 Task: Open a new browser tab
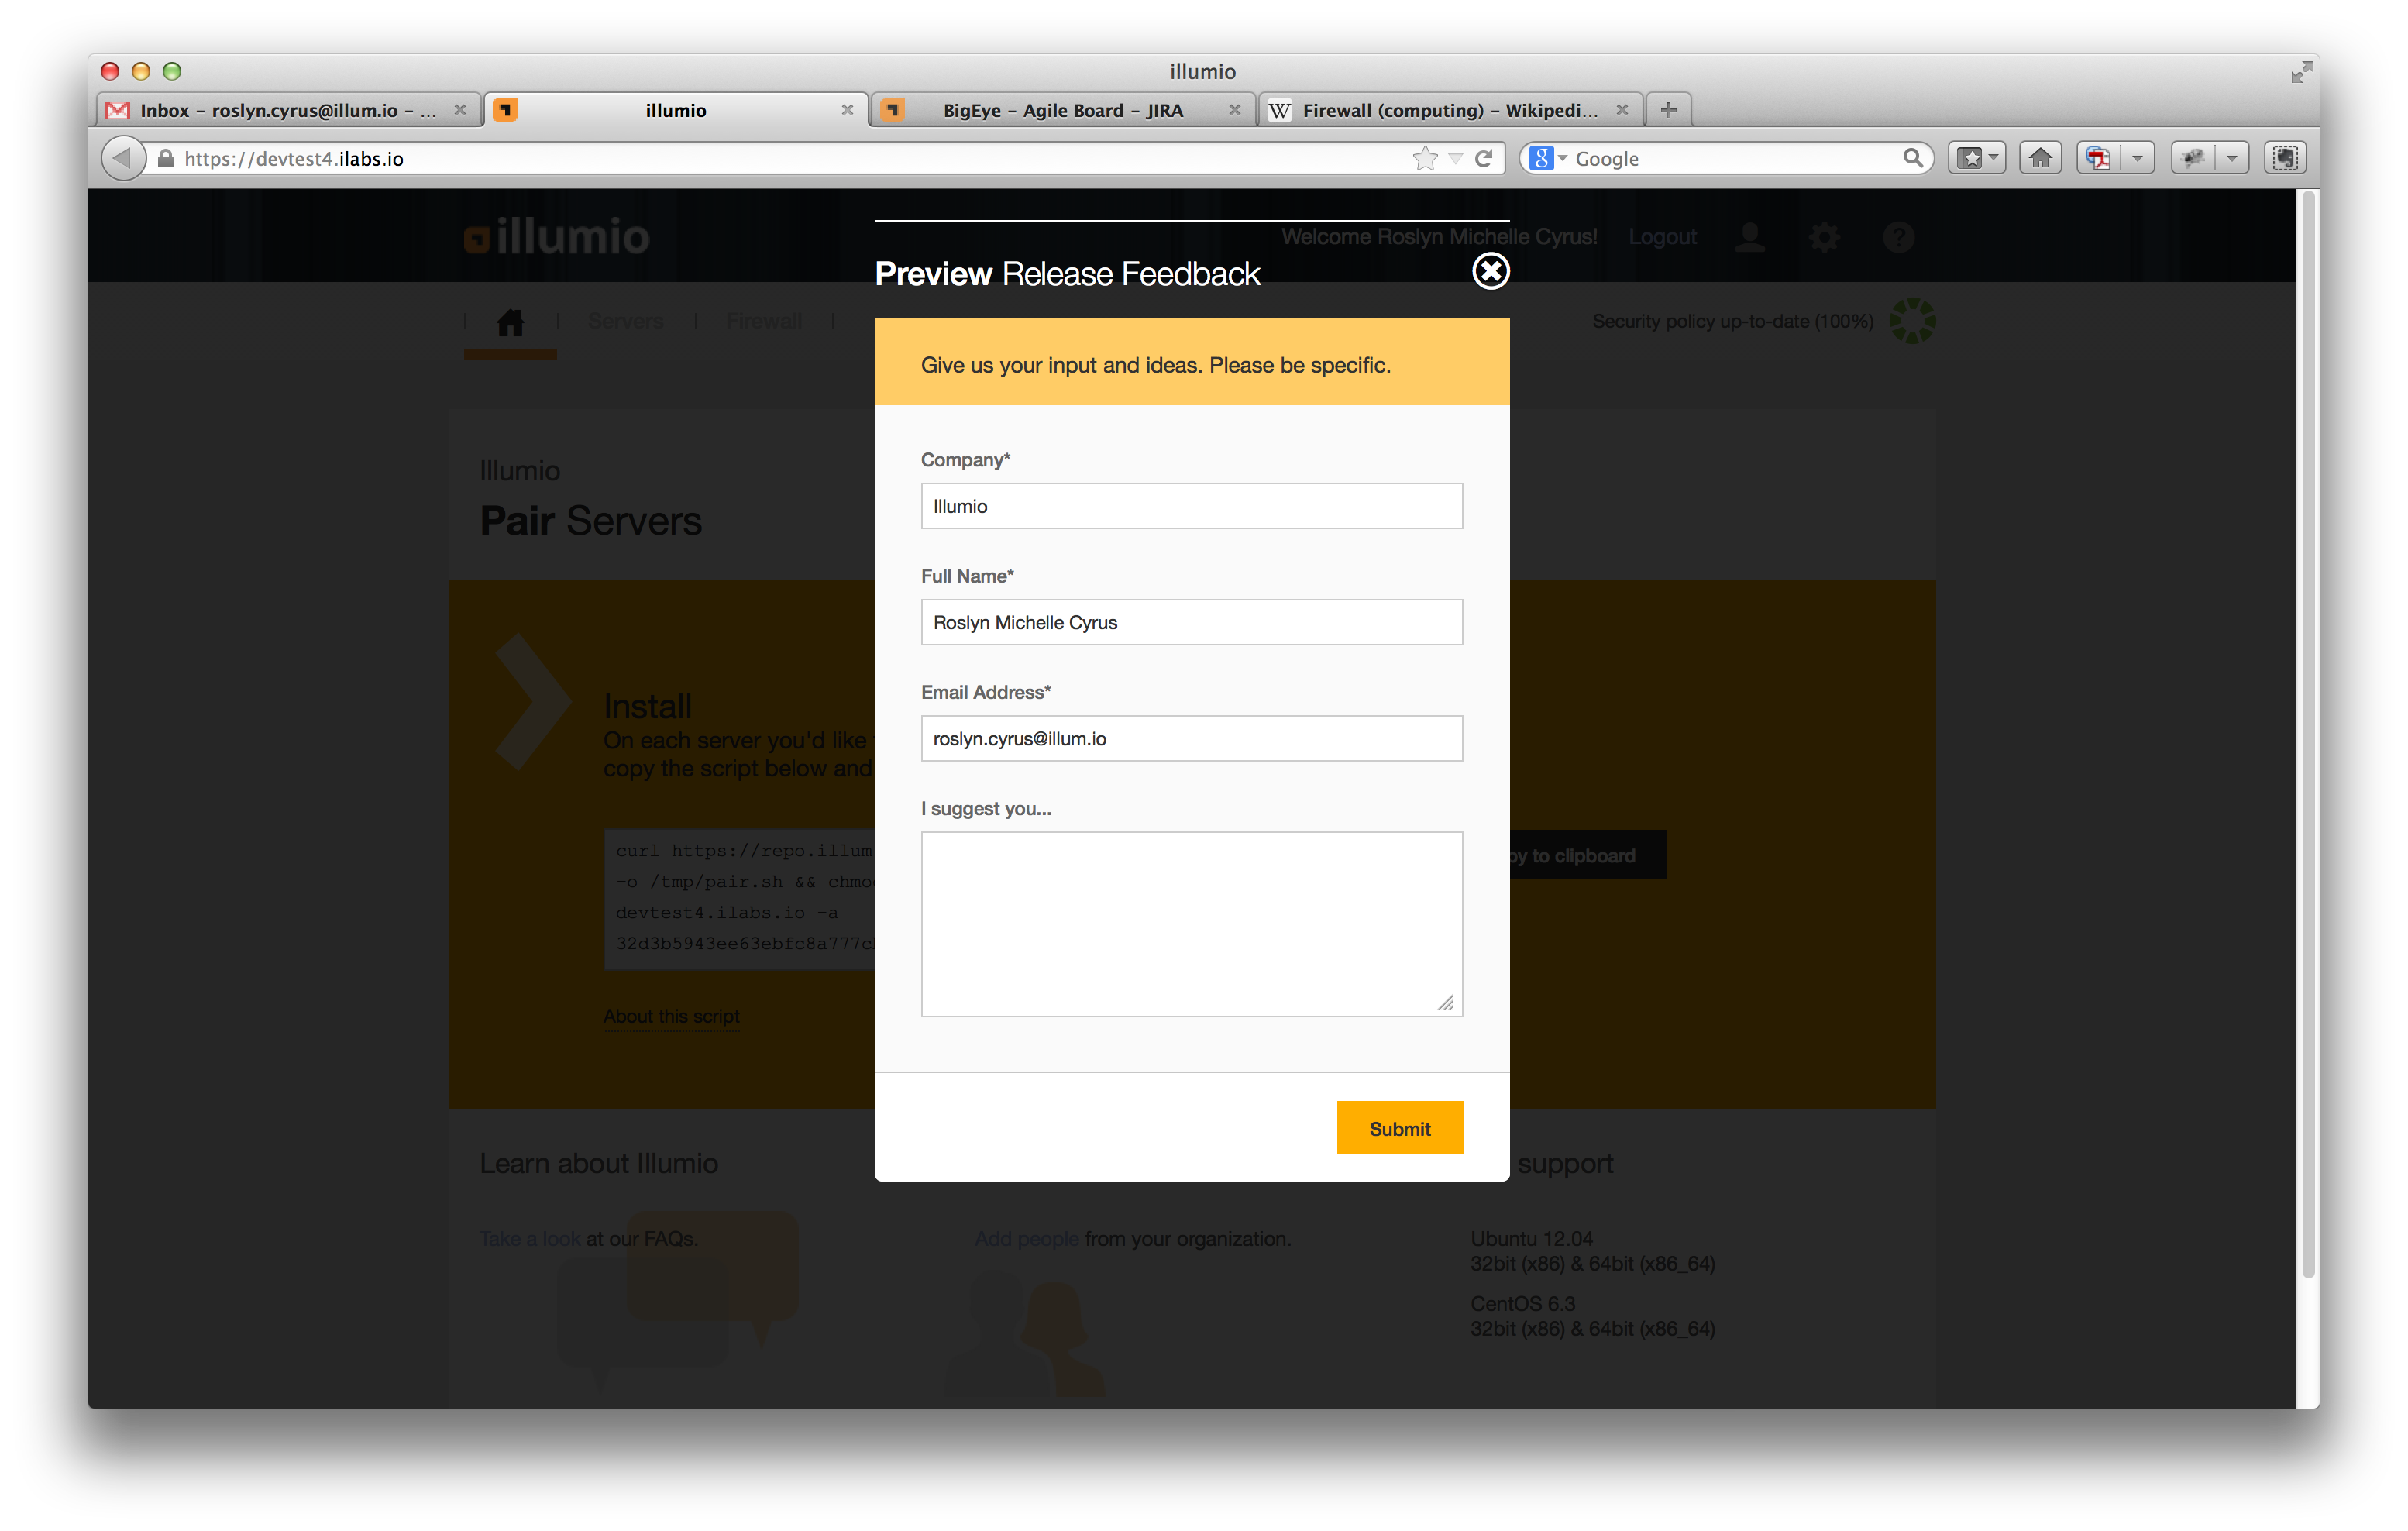(1668, 110)
